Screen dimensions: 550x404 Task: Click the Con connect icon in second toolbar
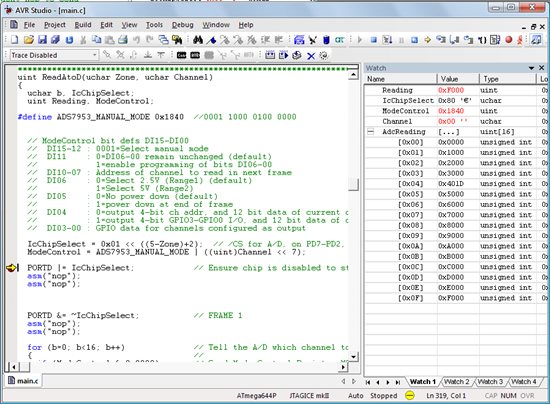click(x=181, y=55)
